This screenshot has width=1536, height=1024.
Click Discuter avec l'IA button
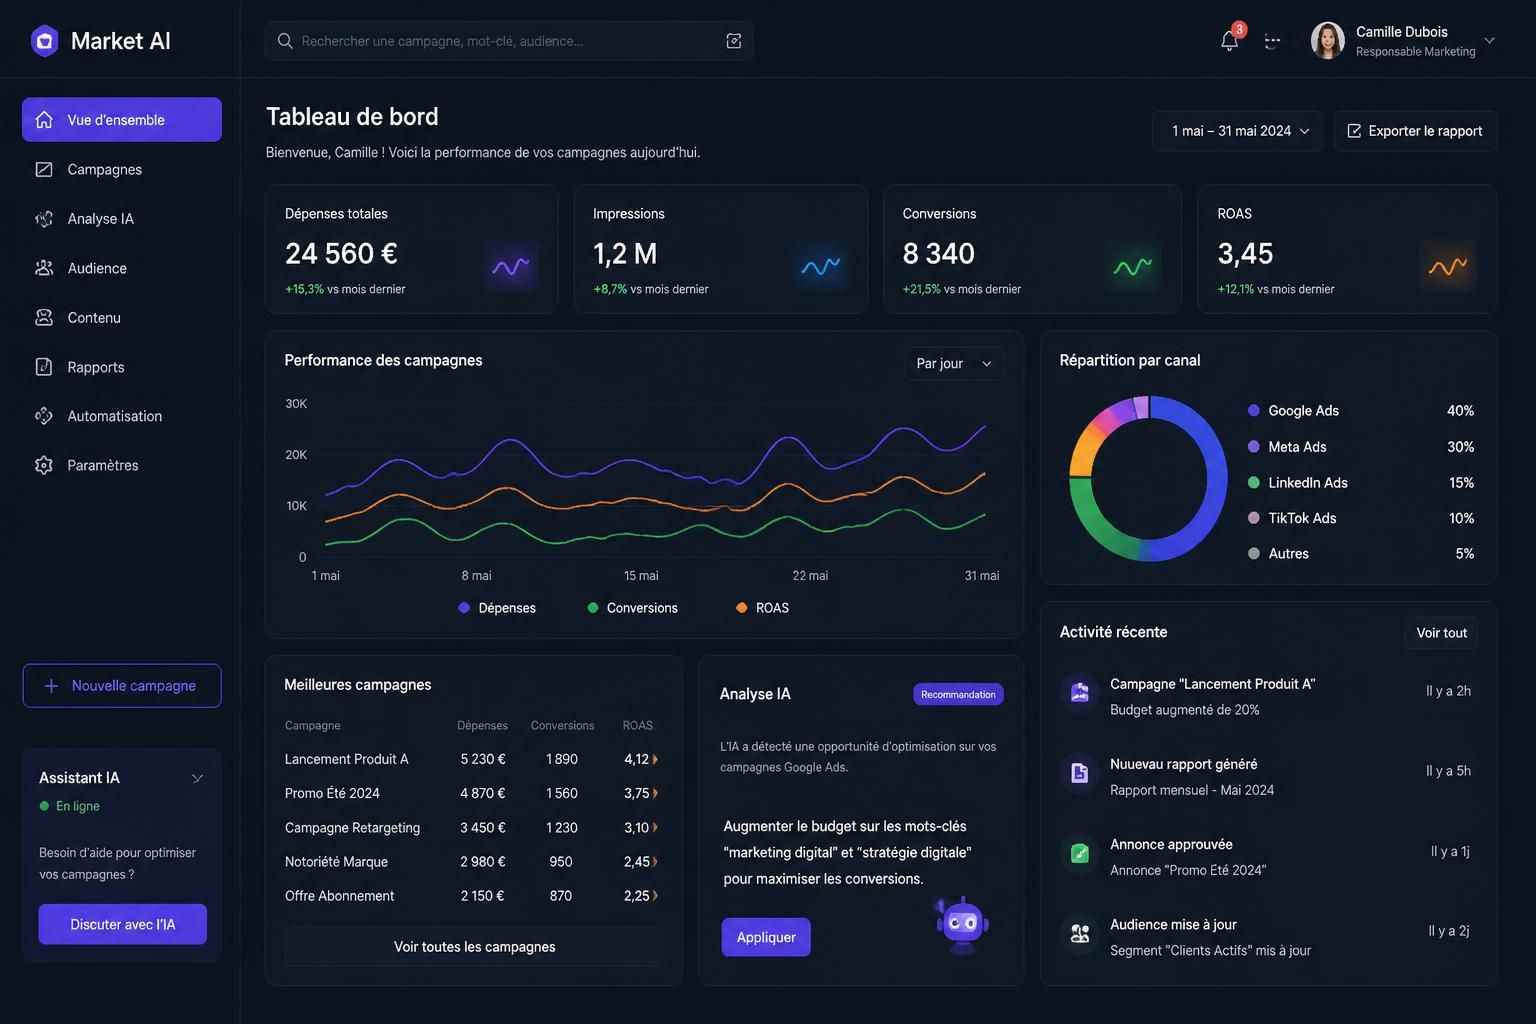[123, 924]
